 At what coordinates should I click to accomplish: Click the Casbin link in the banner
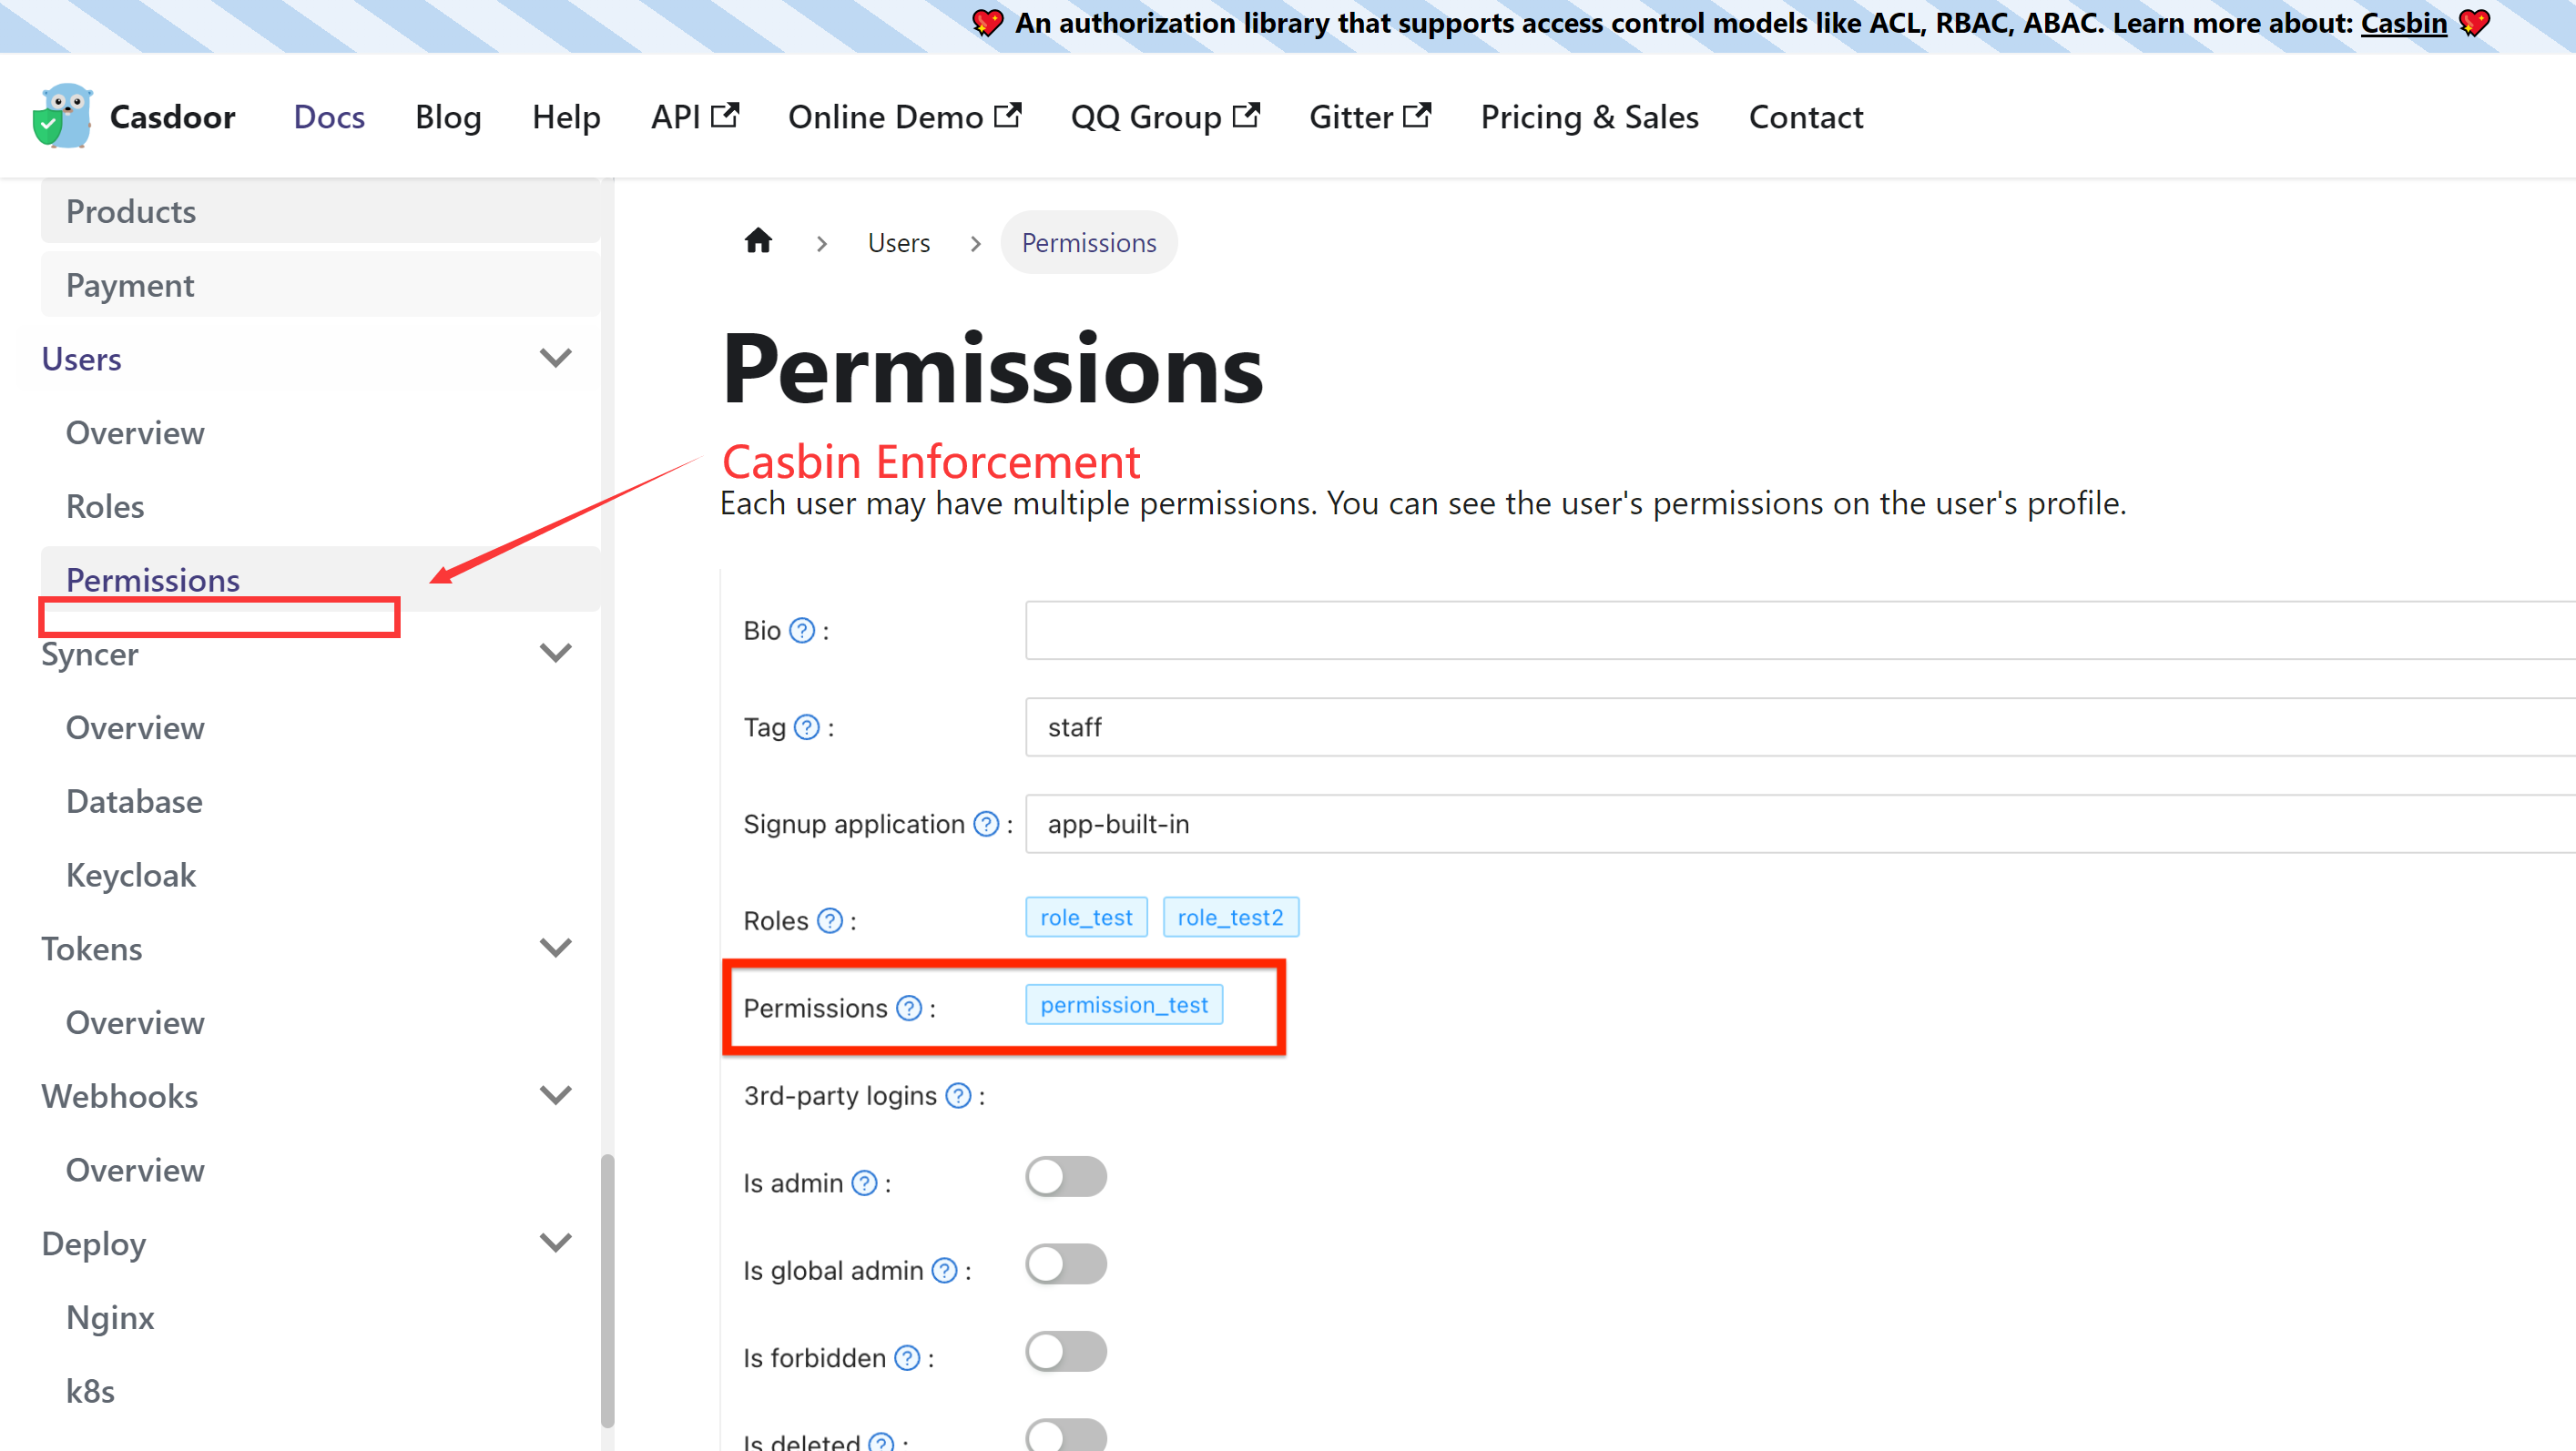point(2403,23)
